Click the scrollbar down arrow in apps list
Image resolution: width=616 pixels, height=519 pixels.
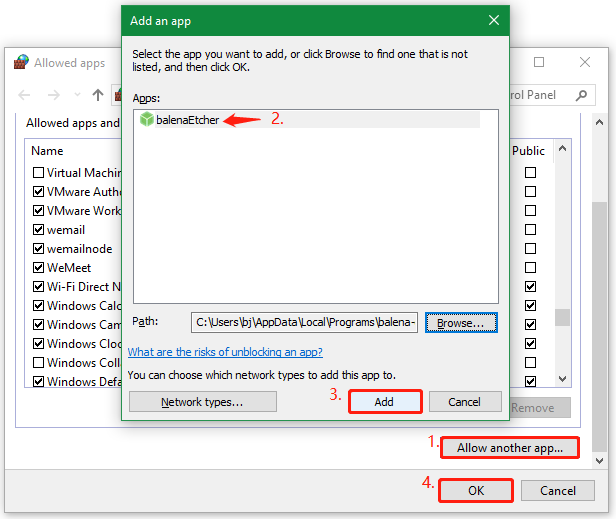(x=562, y=379)
